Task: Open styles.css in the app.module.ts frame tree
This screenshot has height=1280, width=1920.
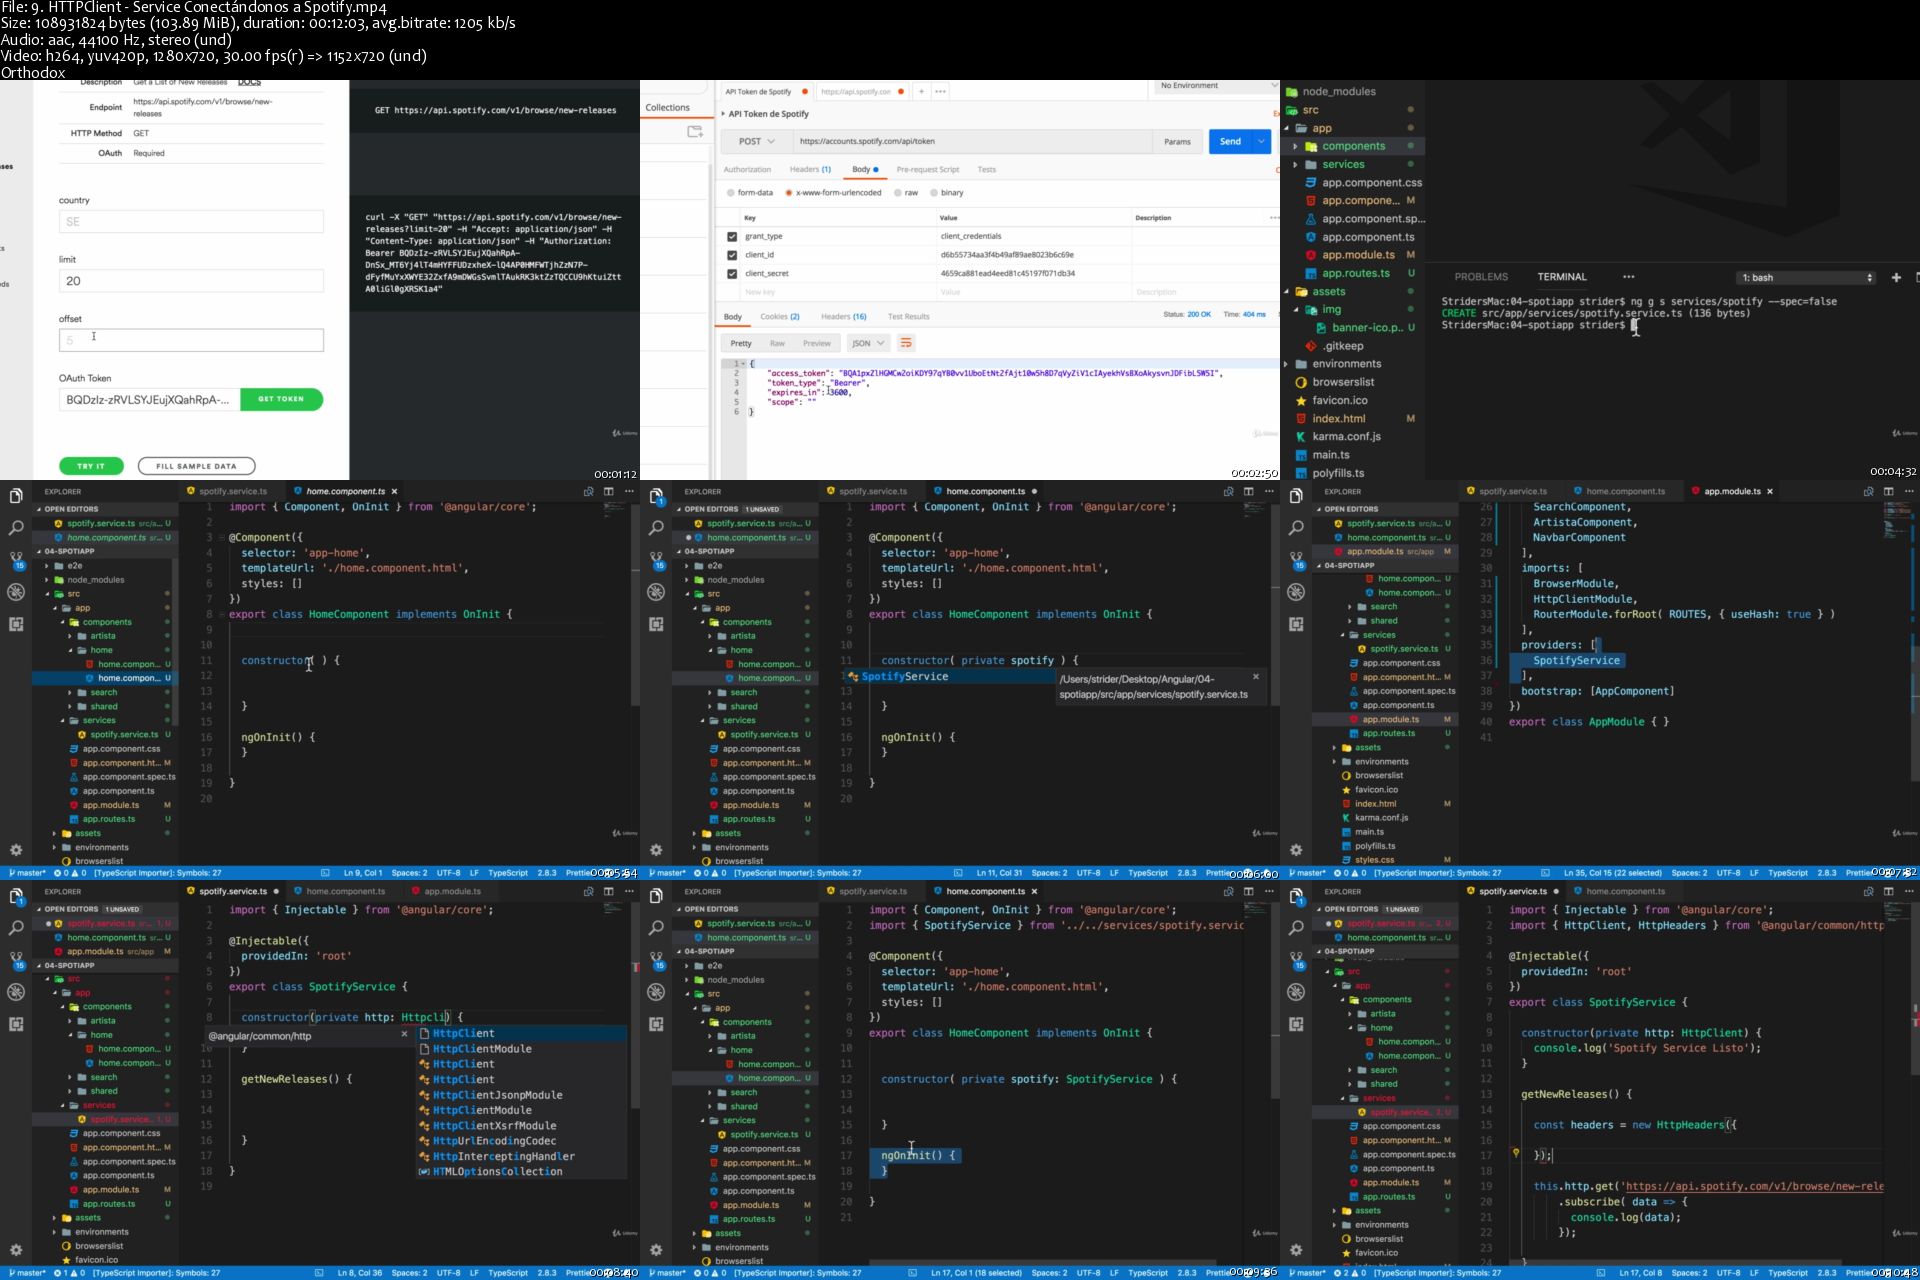Action: click(1374, 860)
